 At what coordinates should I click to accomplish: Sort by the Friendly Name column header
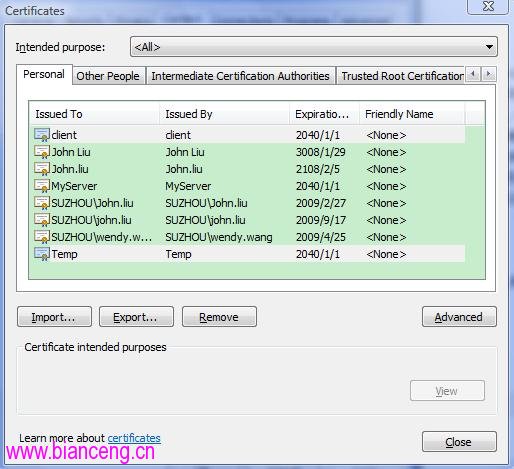pyautogui.click(x=412, y=114)
